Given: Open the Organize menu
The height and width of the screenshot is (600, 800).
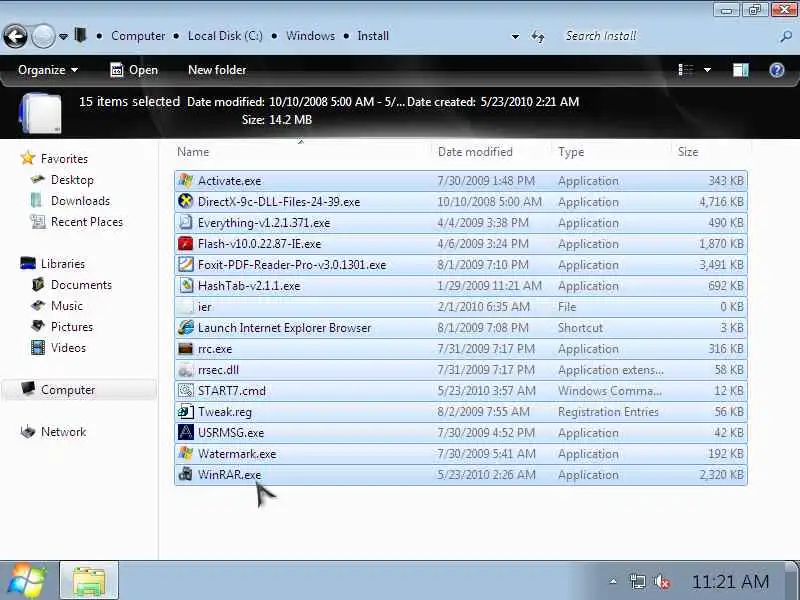Looking at the screenshot, I should pyautogui.click(x=48, y=70).
